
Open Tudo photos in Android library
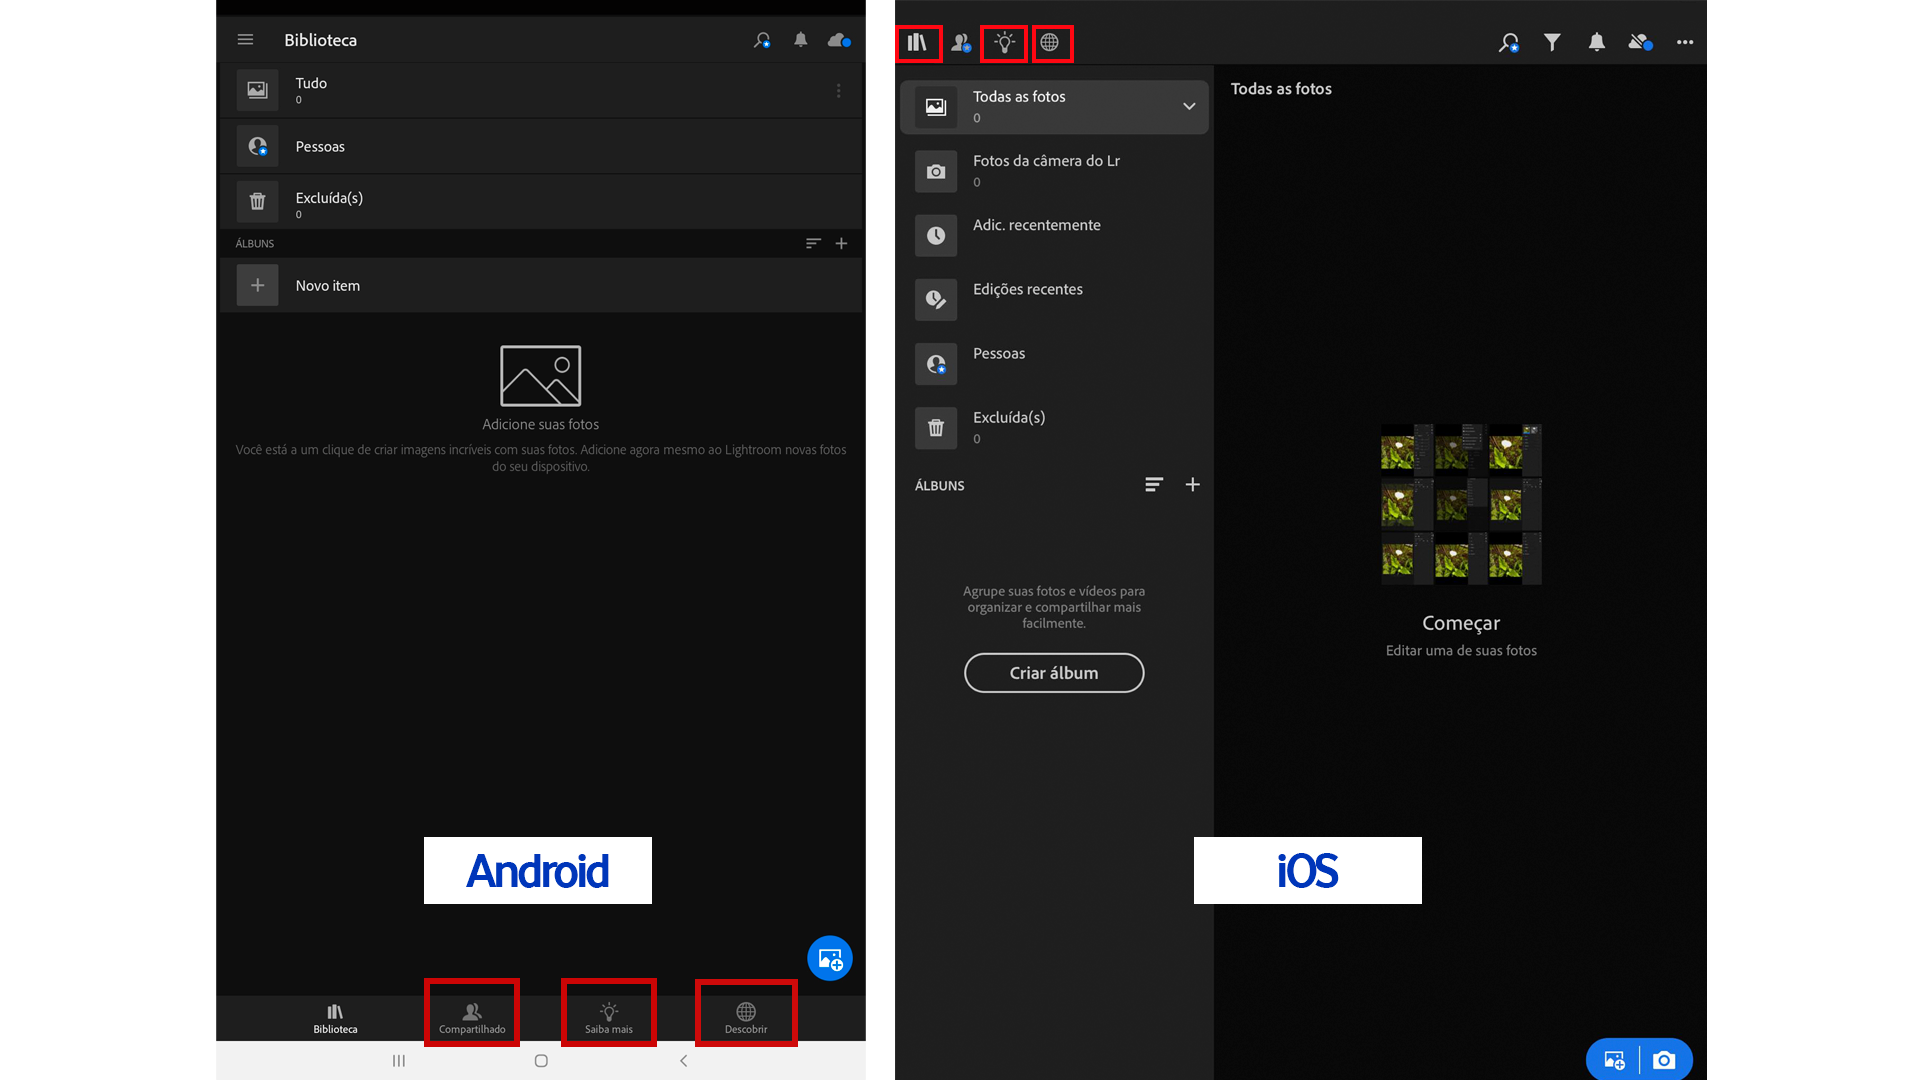[540, 90]
